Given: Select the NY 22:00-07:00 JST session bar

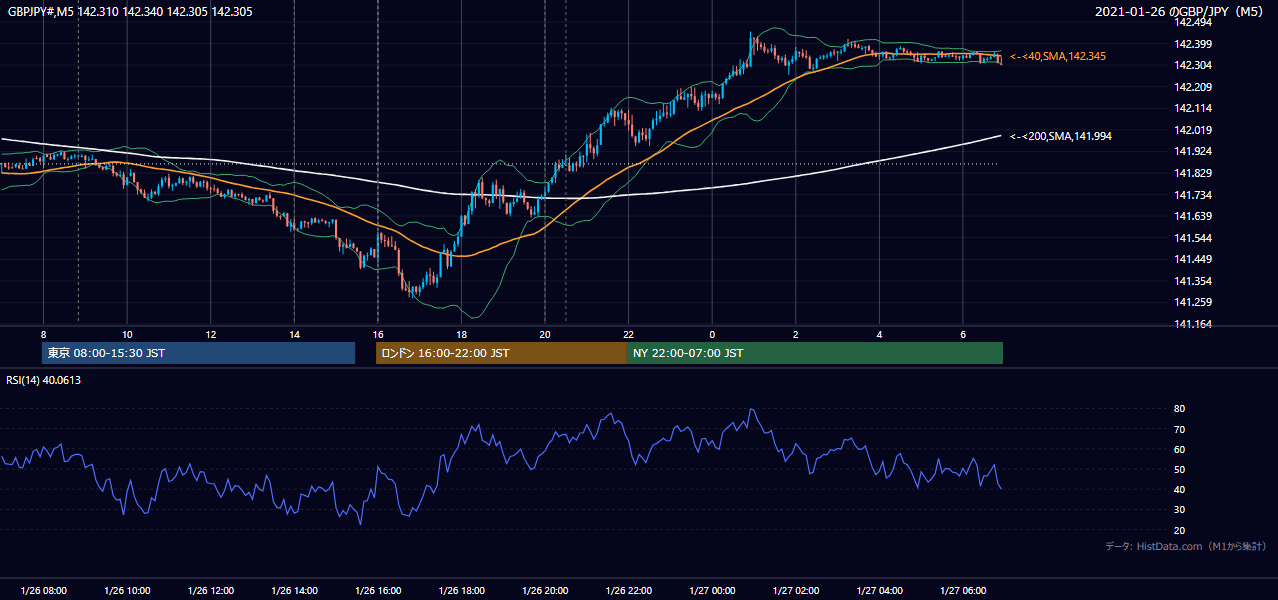Looking at the screenshot, I should point(815,353).
